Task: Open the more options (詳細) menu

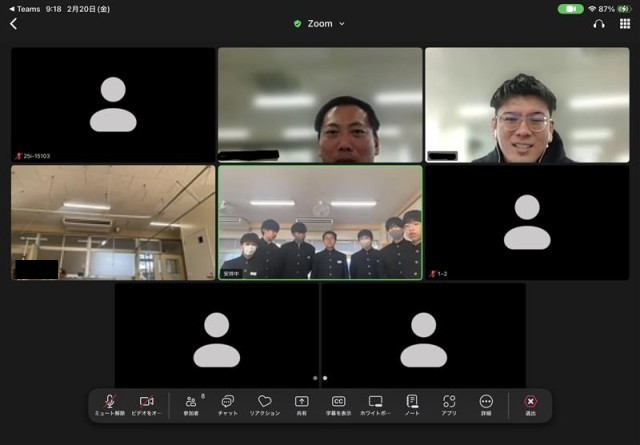Action: 486,404
